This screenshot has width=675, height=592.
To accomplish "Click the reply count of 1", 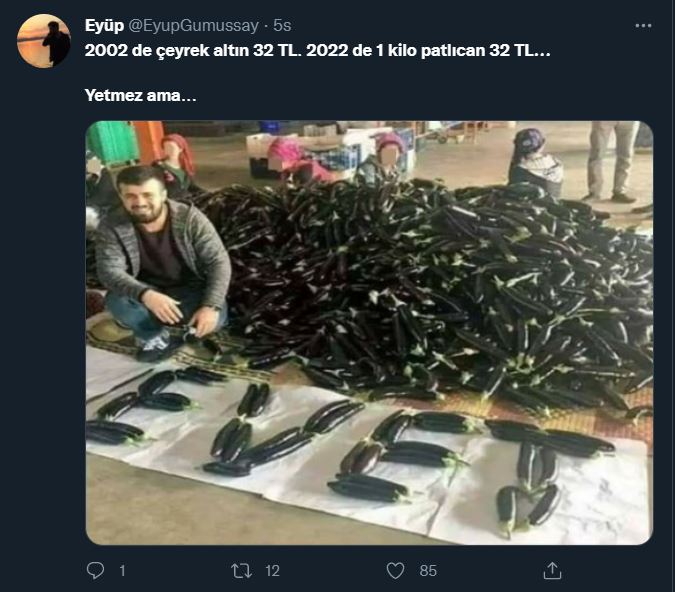I will (122, 570).
